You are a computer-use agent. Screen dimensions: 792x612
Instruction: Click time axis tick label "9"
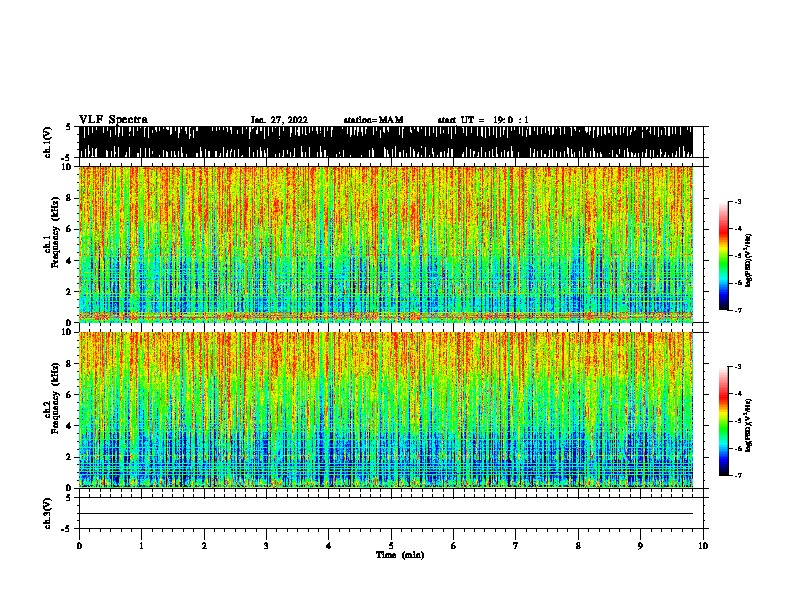coord(641,546)
